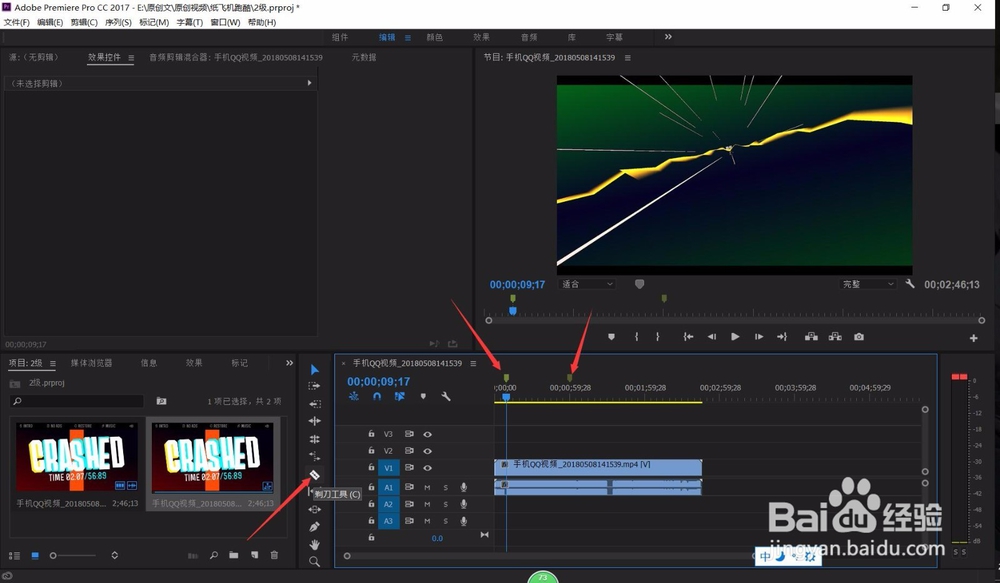Click Mark Out in Program monitor
1000x583 pixels.
(x=658, y=337)
